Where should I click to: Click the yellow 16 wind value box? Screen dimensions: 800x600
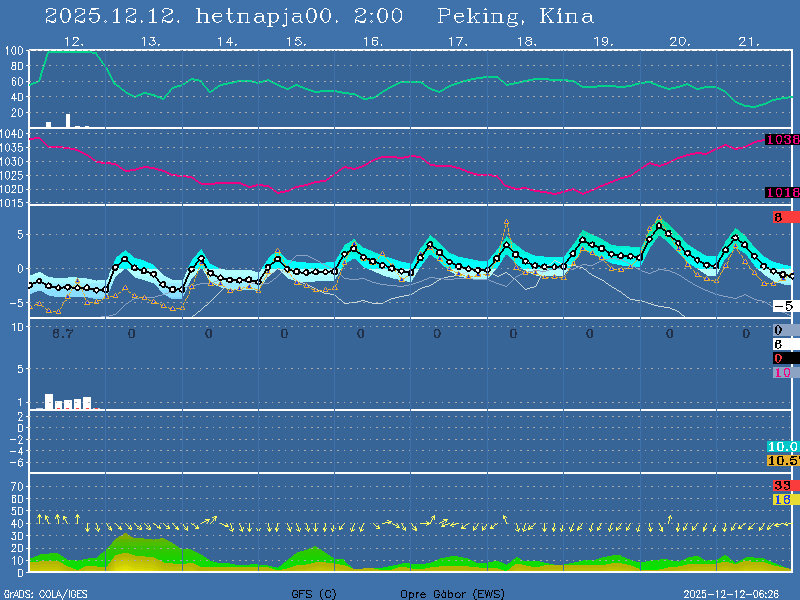coord(782,499)
